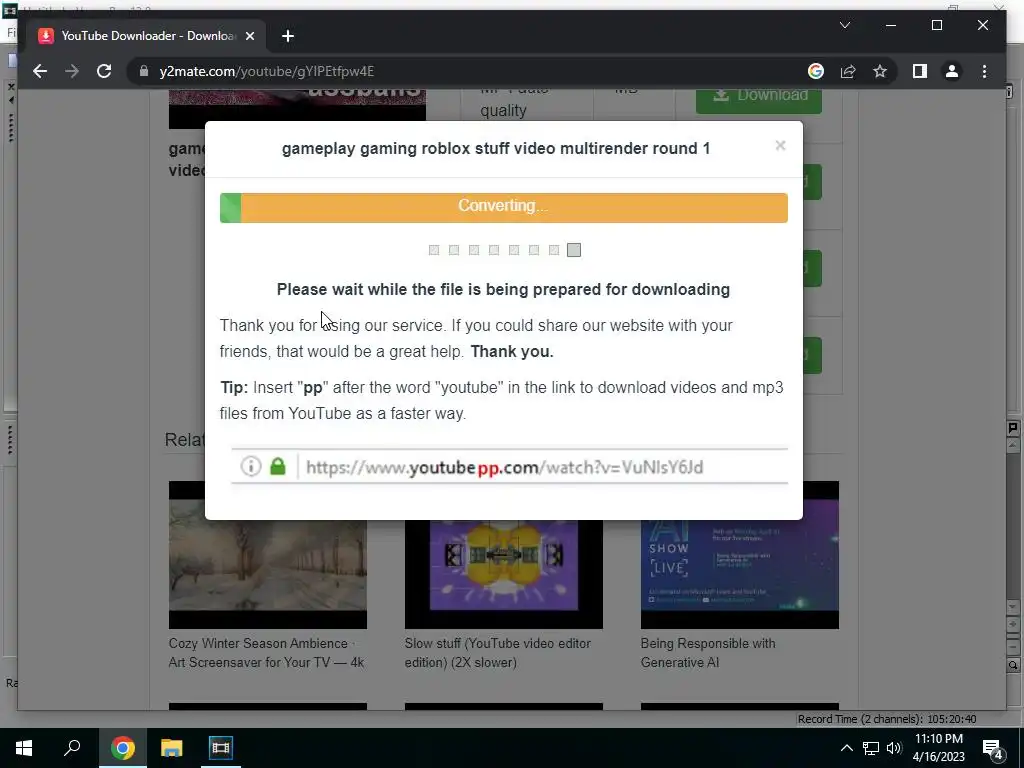Open the Google icon in address bar
Image resolution: width=1024 pixels, height=768 pixels.
pos(816,71)
